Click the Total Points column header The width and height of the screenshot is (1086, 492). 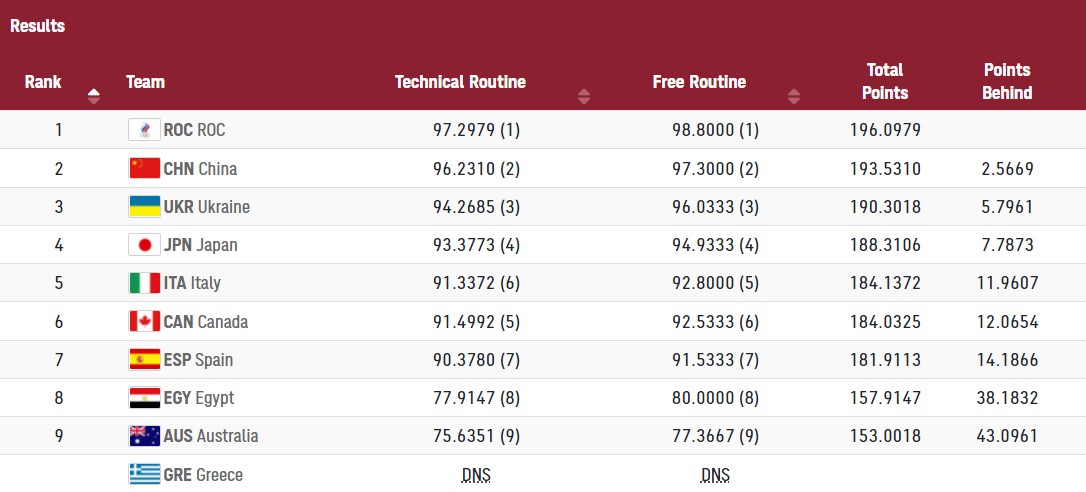pyautogui.click(x=885, y=81)
